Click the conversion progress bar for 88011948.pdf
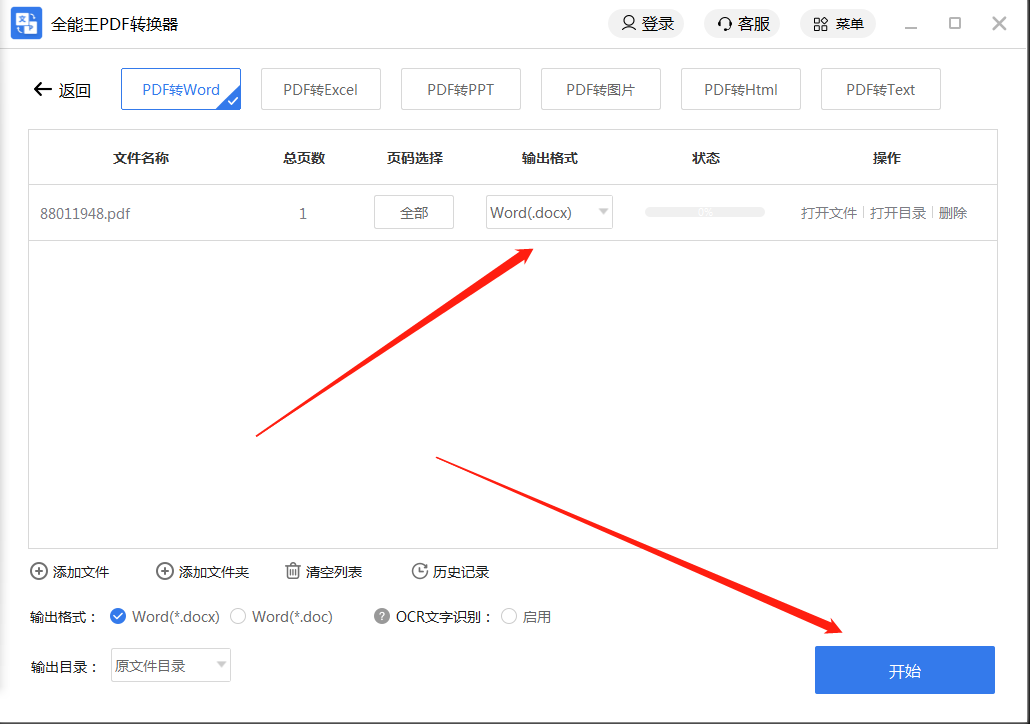The height and width of the screenshot is (724, 1030). 704,212
